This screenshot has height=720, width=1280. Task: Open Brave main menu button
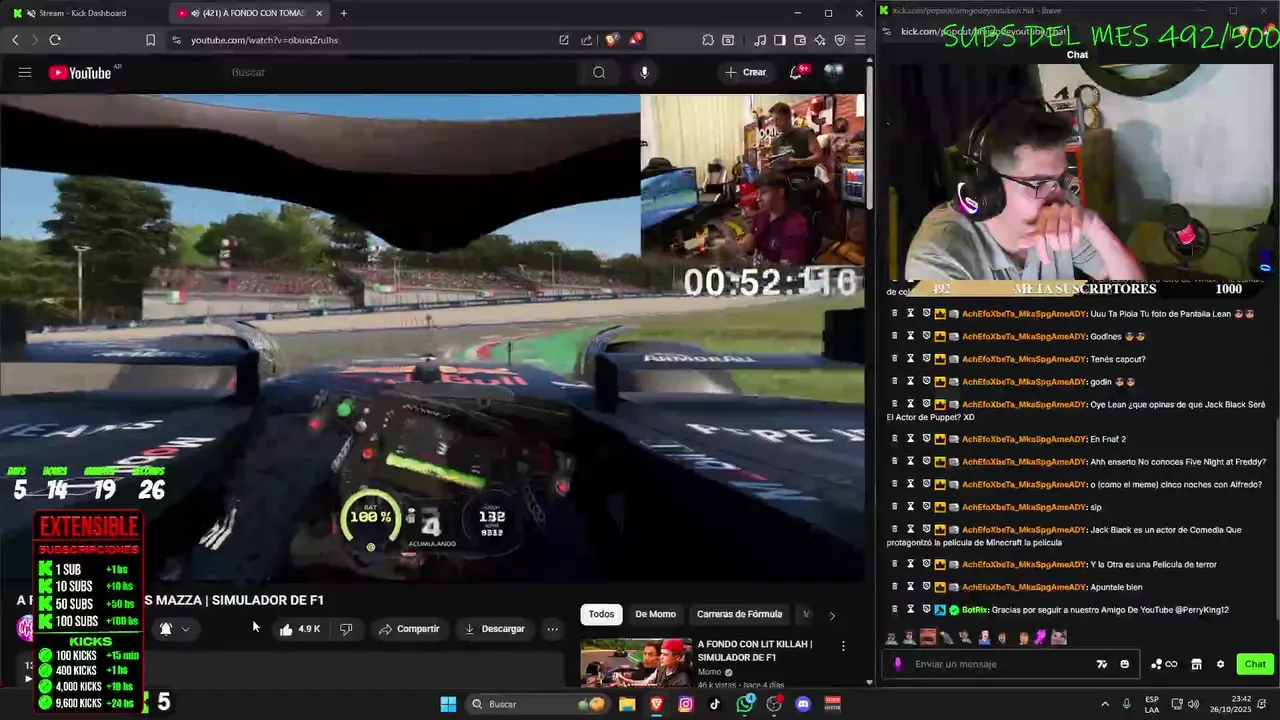[x=859, y=40]
